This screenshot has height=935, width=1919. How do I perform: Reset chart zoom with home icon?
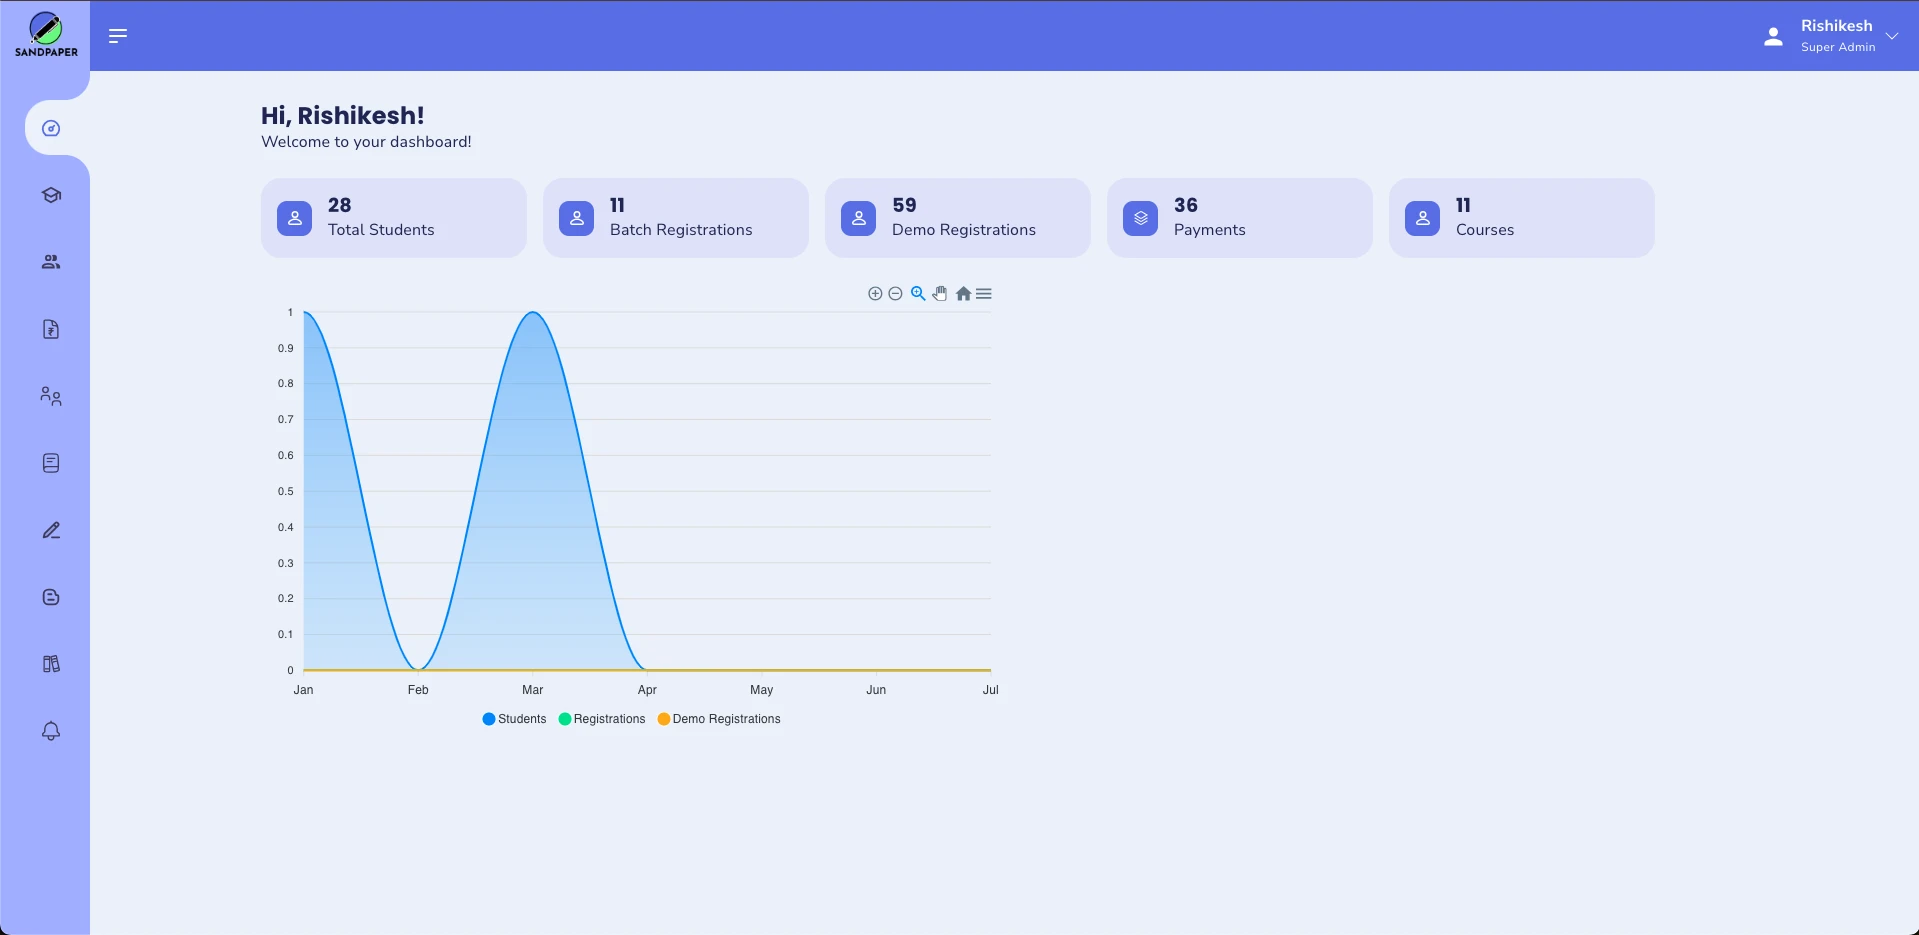pyautogui.click(x=963, y=294)
